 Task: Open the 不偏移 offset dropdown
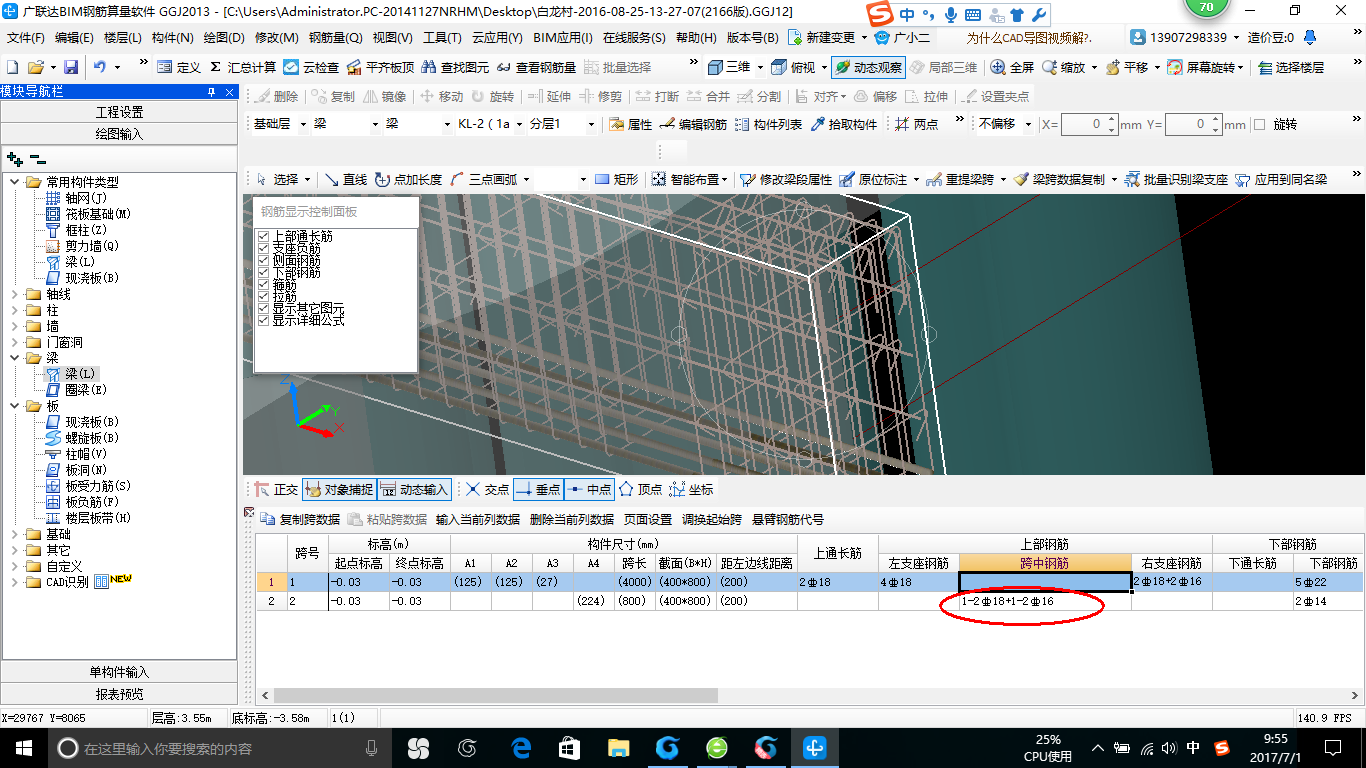point(1028,124)
